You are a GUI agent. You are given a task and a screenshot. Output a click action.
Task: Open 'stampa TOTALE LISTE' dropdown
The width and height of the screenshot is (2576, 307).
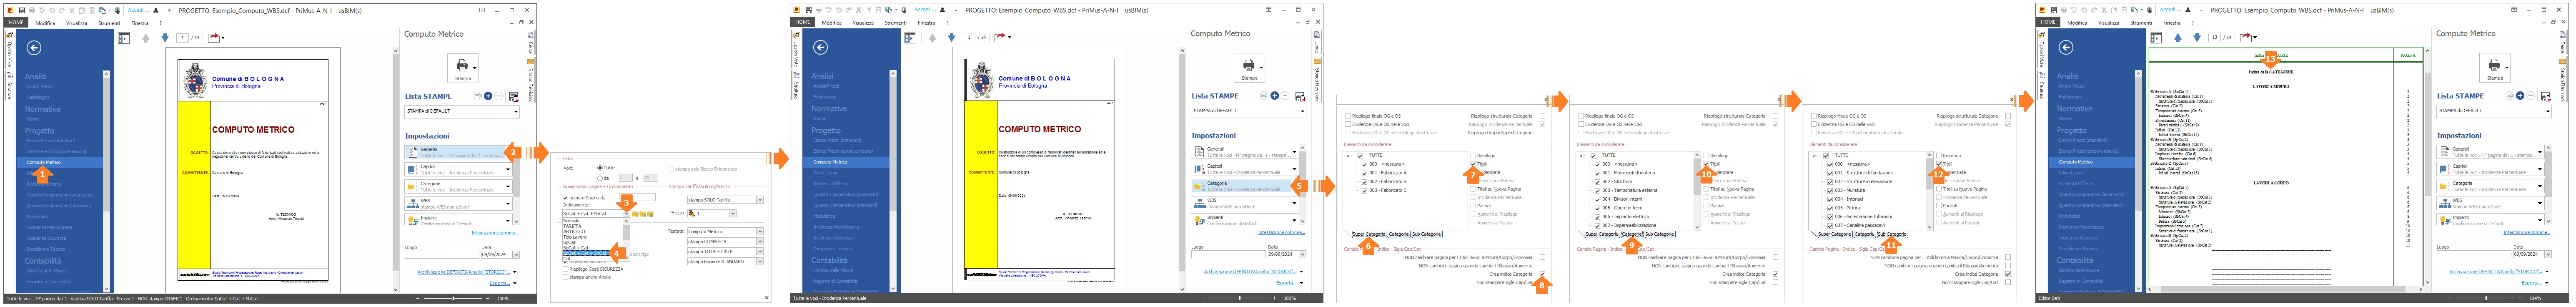[760, 251]
